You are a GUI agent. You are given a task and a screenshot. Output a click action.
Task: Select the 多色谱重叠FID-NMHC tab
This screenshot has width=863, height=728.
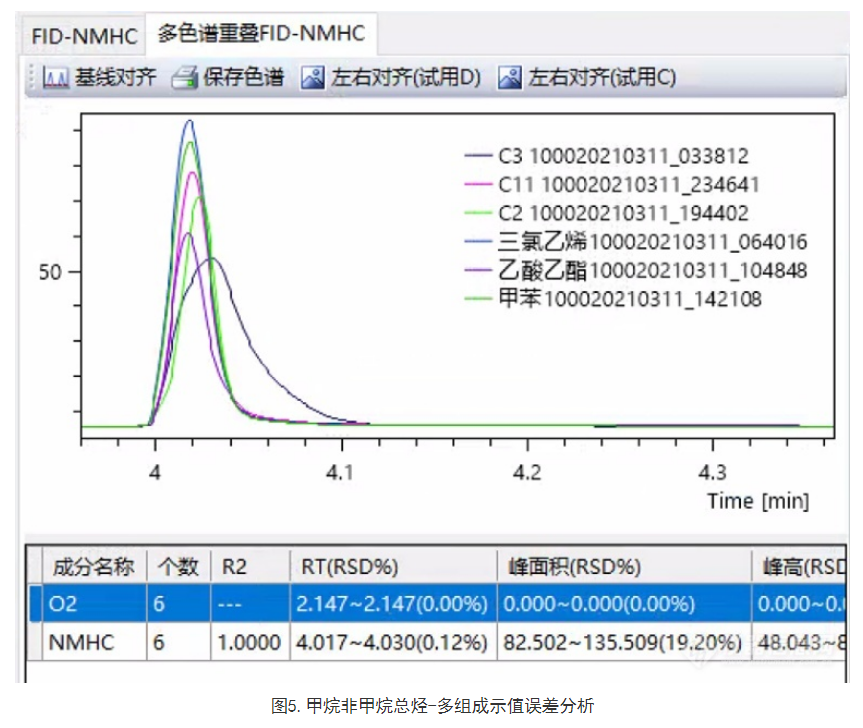(260, 34)
